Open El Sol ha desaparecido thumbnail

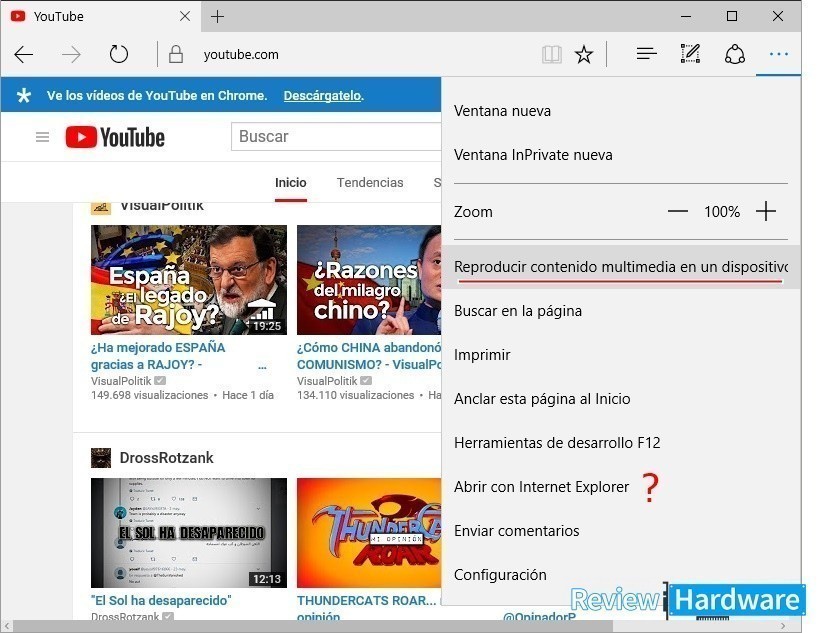click(x=189, y=533)
